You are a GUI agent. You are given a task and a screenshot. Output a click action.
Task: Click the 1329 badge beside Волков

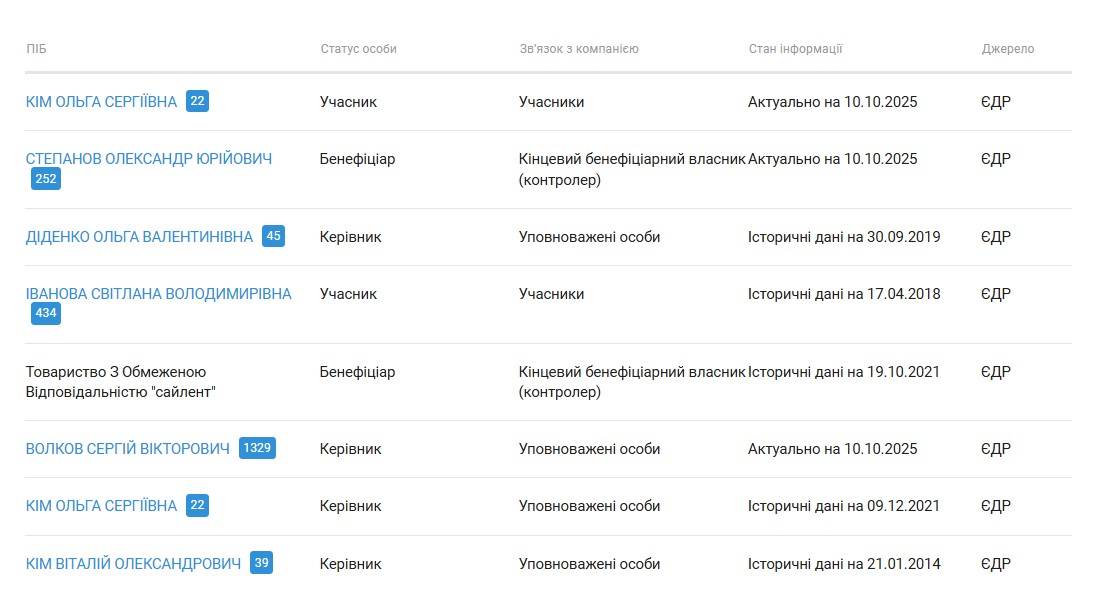pos(257,448)
